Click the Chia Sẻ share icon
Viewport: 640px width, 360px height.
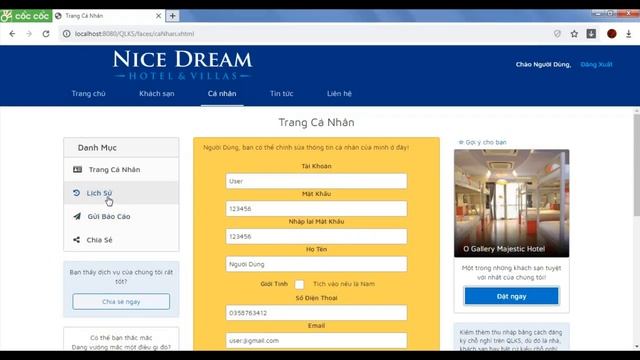tap(76, 240)
